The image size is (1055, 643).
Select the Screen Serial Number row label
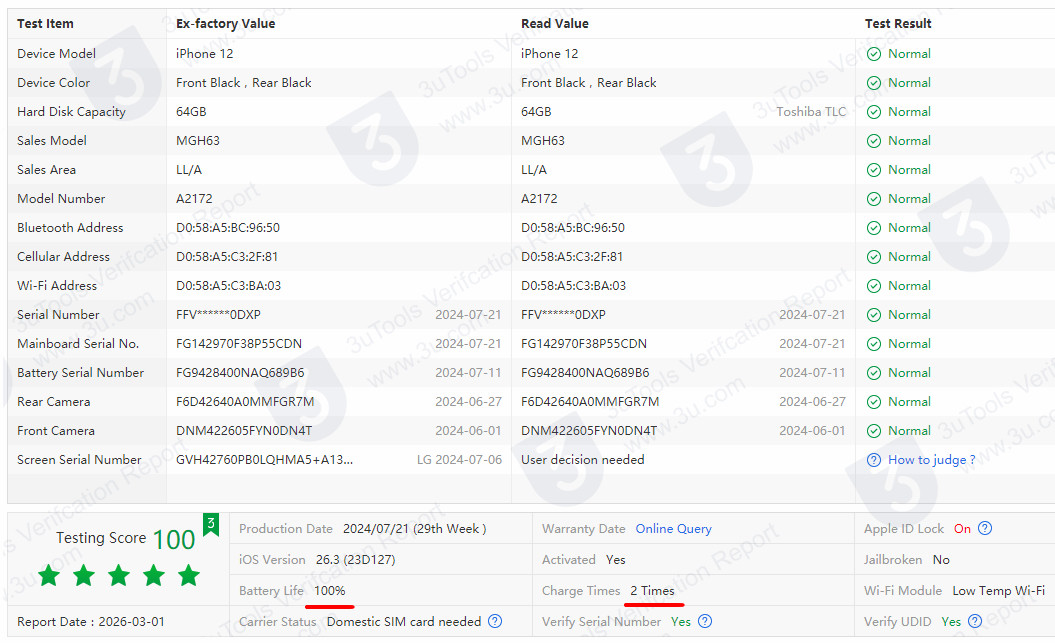tap(79, 460)
